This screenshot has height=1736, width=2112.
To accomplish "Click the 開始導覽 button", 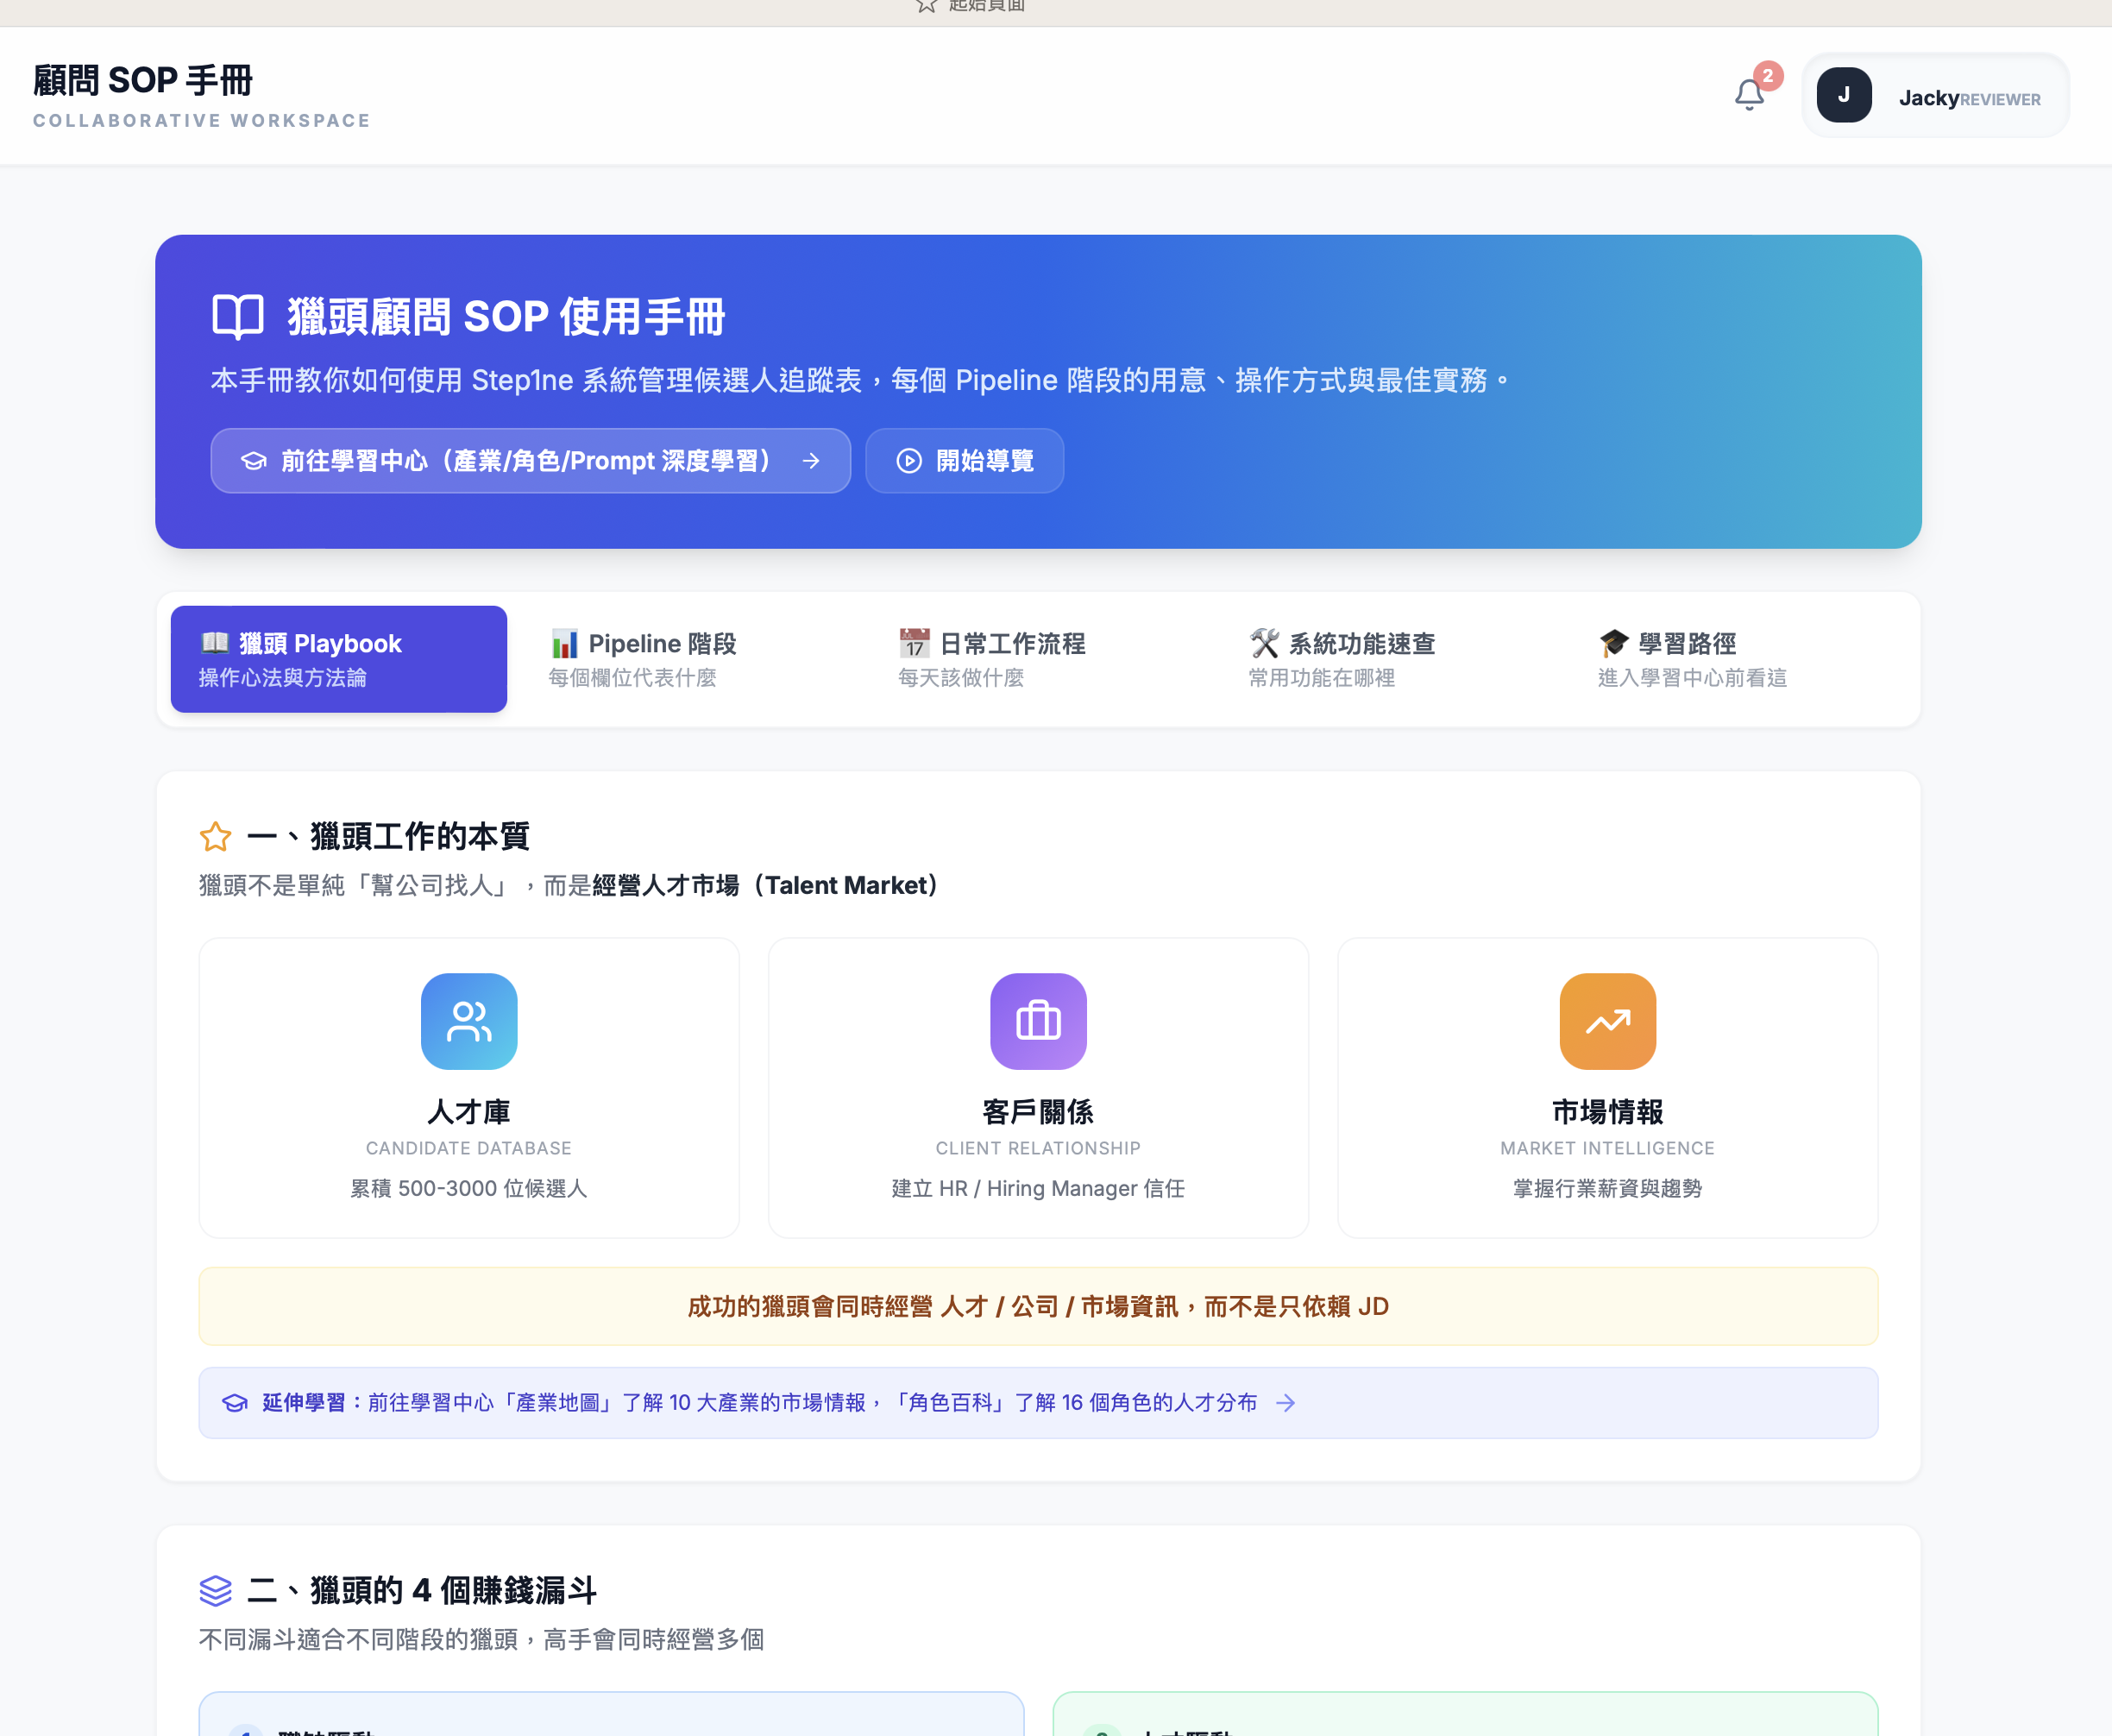I will (965, 461).
